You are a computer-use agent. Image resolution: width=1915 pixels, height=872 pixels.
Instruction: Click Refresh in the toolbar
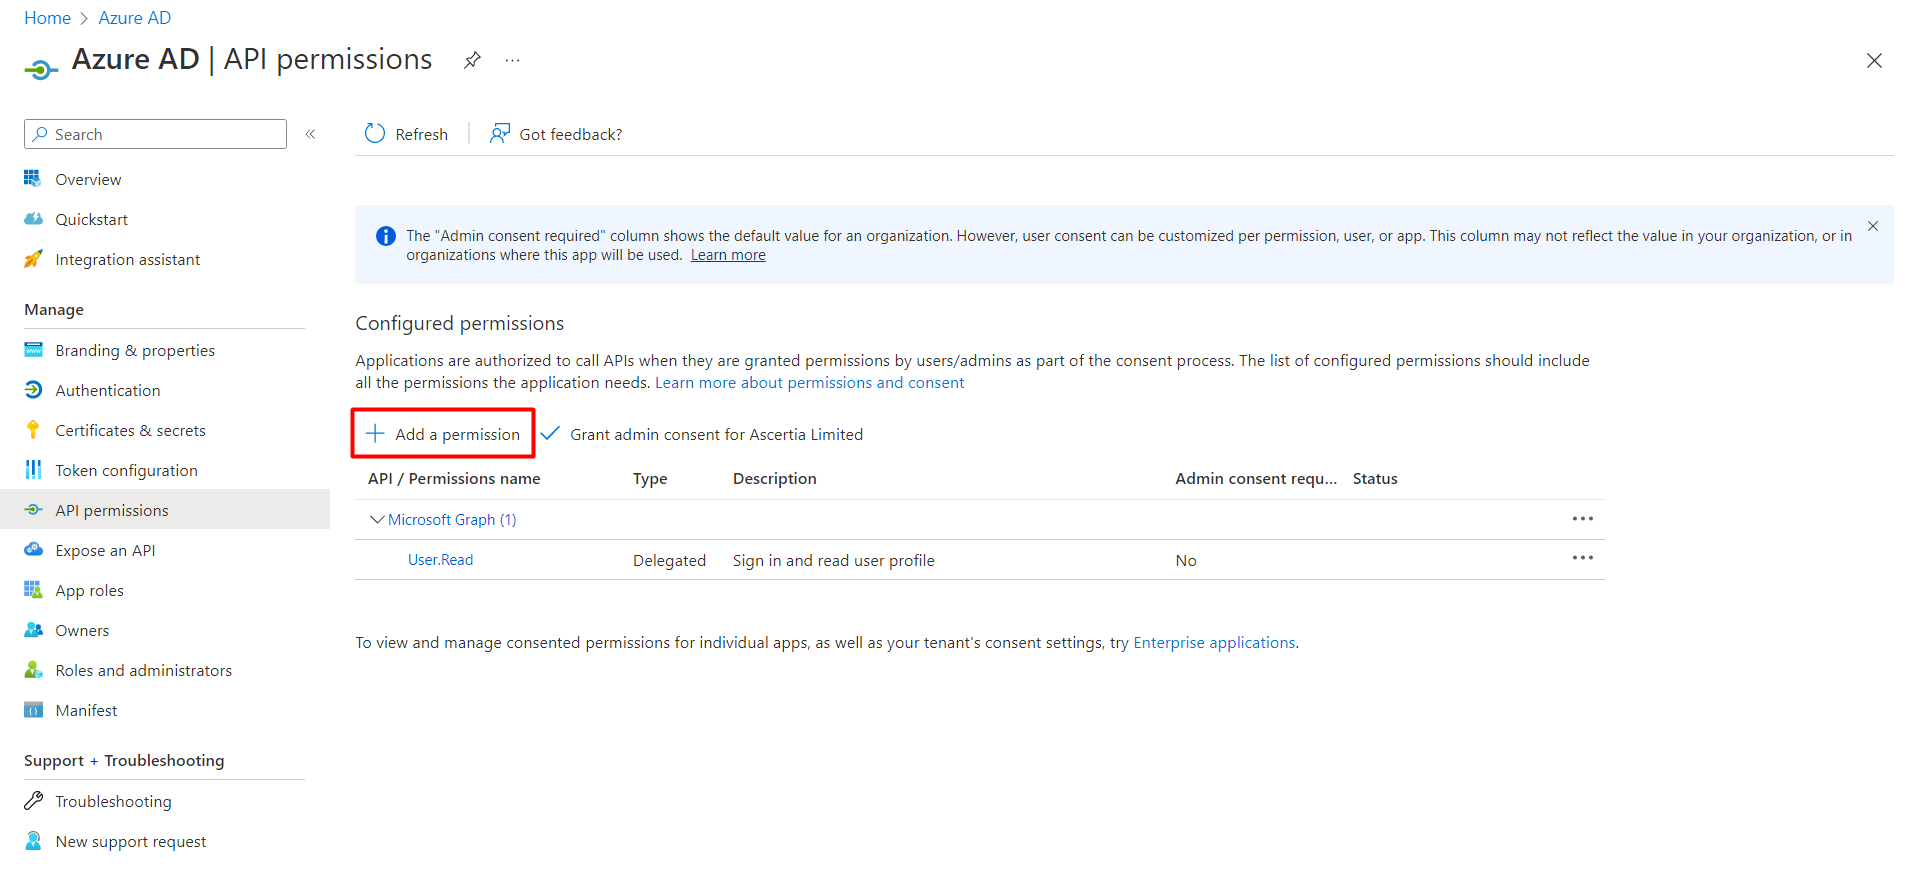[x=406, y=134]
